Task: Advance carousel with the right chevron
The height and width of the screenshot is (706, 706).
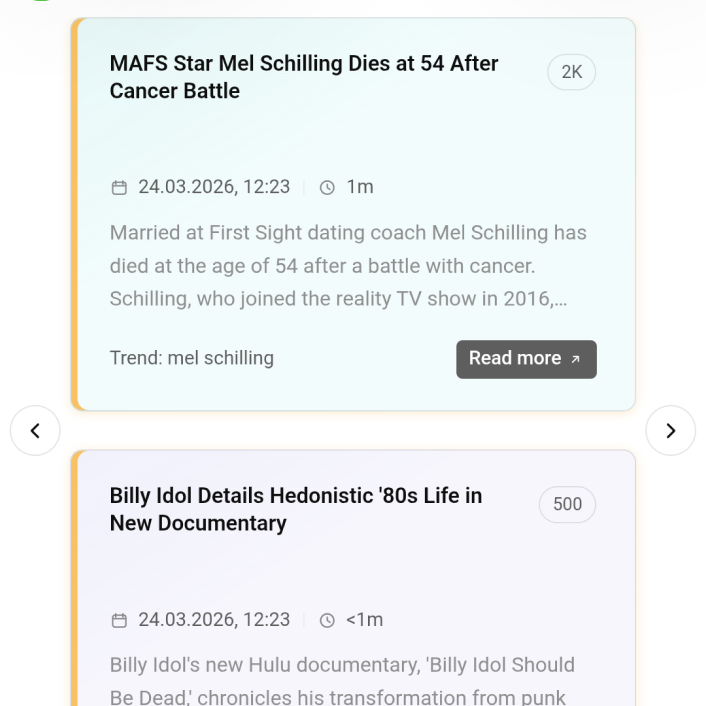Action: pos(670,431)
